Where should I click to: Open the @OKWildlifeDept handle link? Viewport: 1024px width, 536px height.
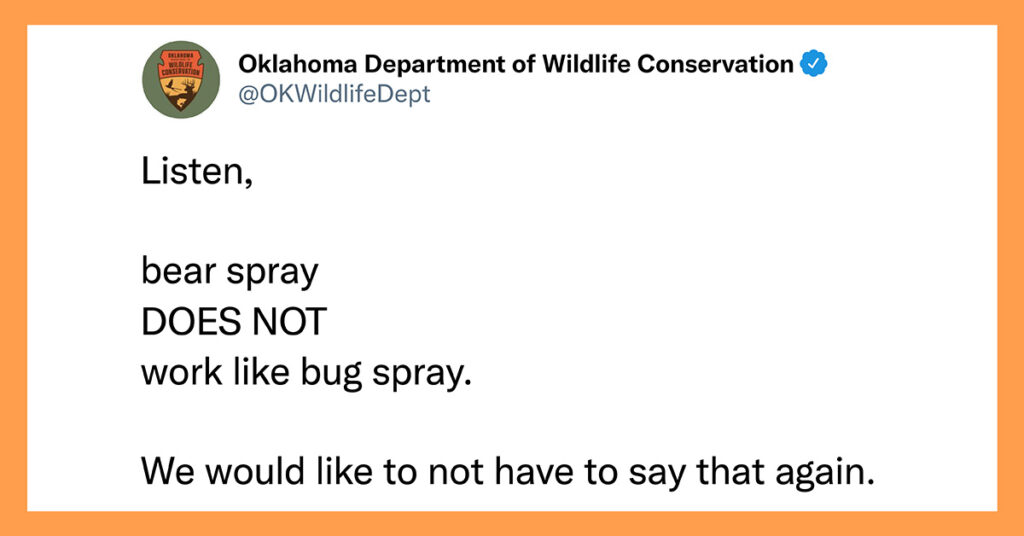tap(334, 94)
